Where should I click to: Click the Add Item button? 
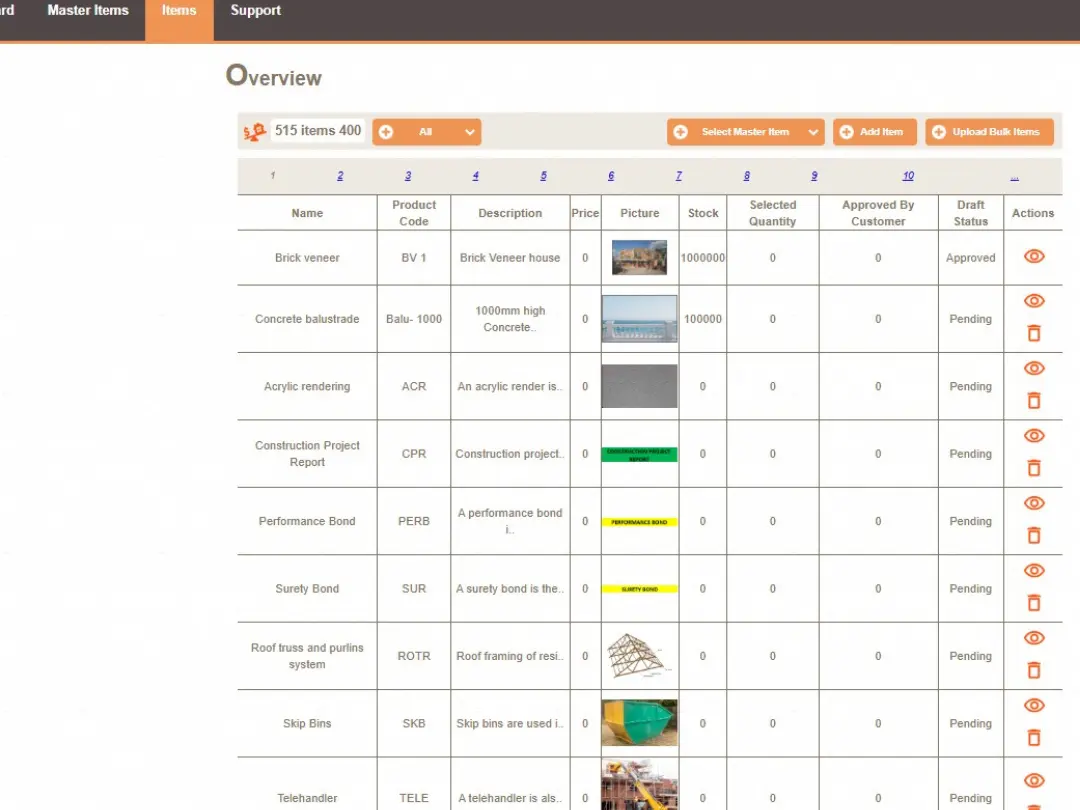pyautogui.click(x=874, y=132)
